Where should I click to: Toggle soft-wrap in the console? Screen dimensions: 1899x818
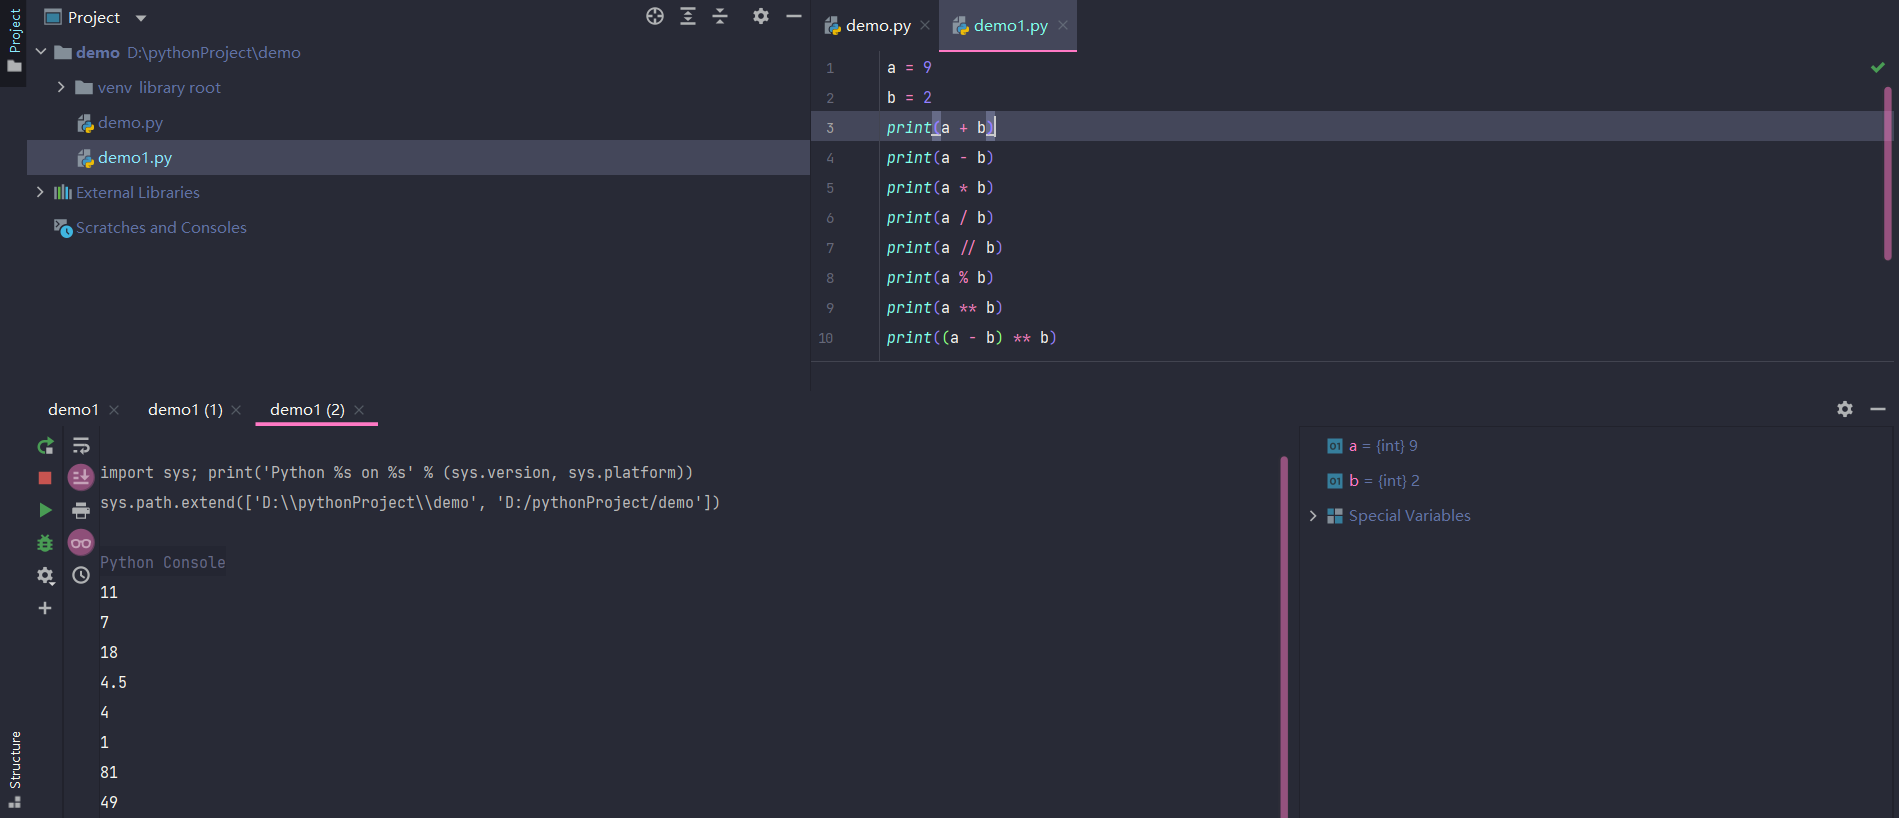point(81,446)
